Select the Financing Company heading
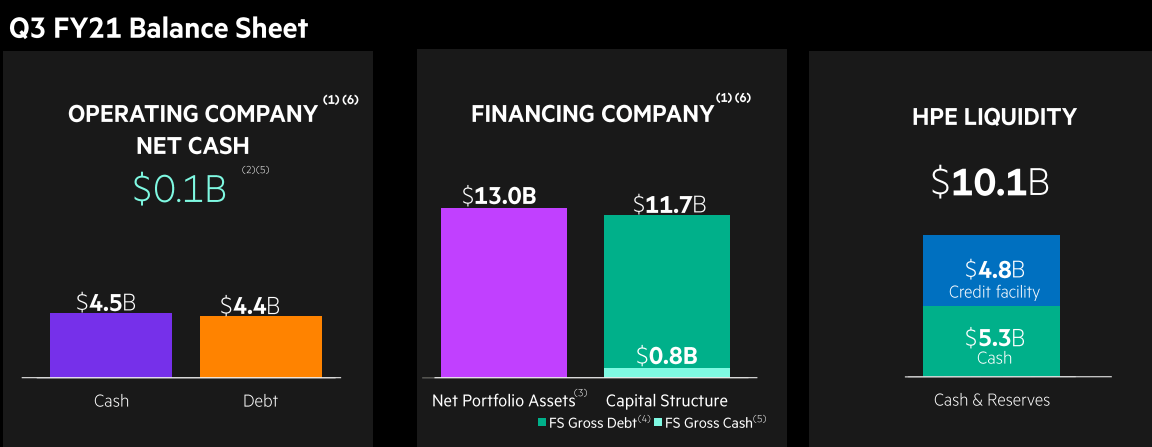 pyautogui.click(x=593, y=114)
